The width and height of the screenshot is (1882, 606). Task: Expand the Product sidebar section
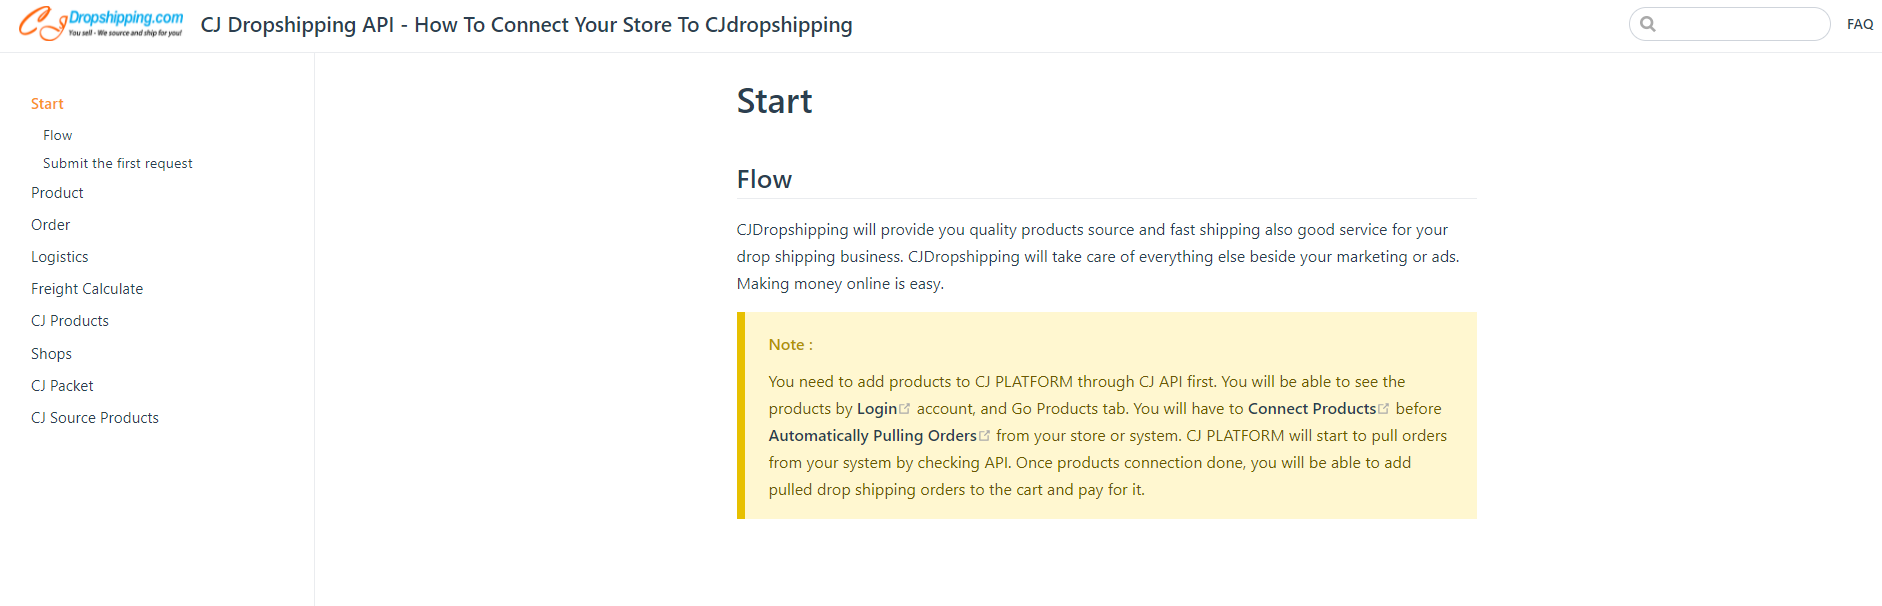[x=57, y=193]
